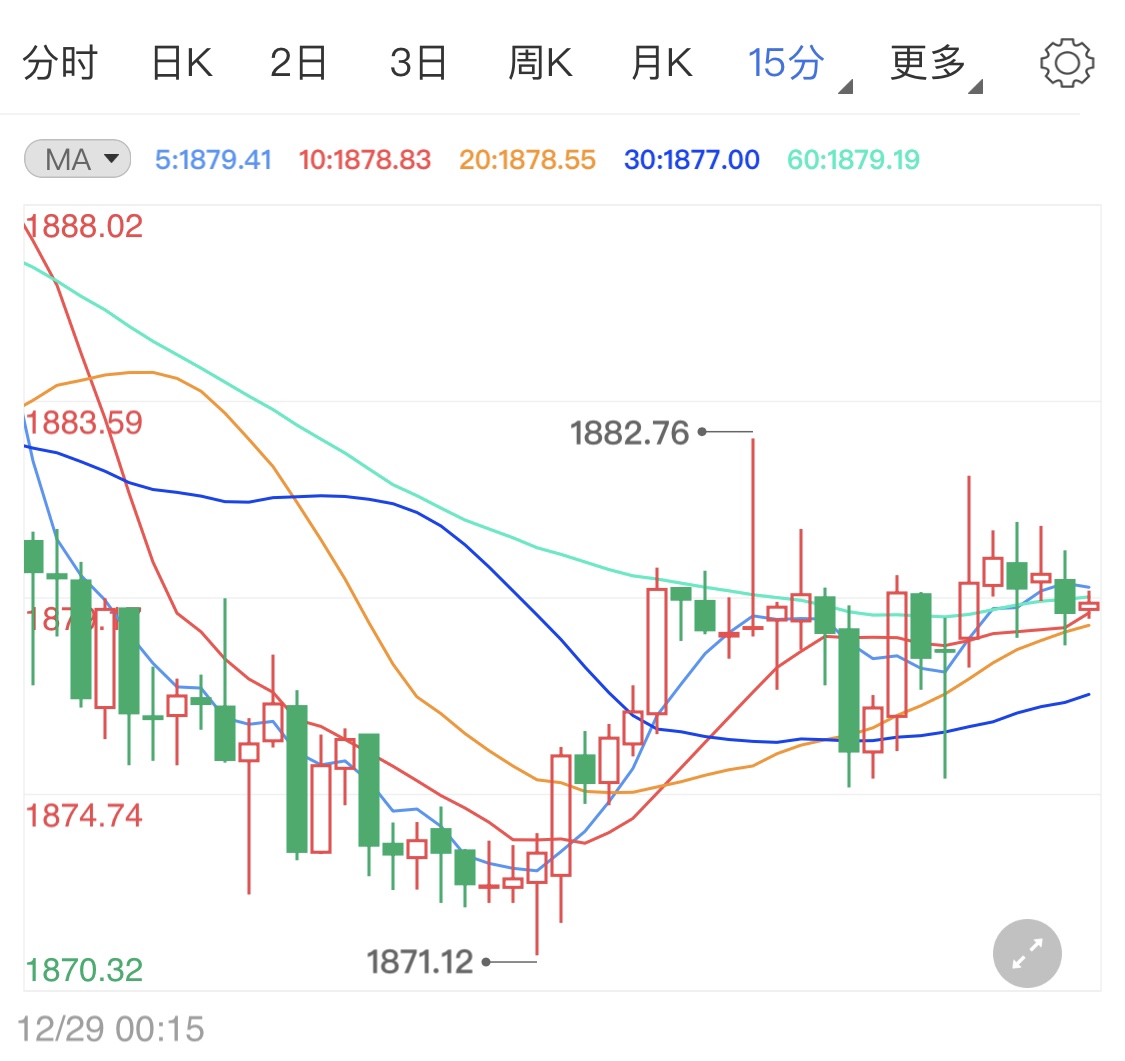Screen dimensions: 1125x1061
Task: Select the 3日 chart tab
Action: tap(418, 62)
